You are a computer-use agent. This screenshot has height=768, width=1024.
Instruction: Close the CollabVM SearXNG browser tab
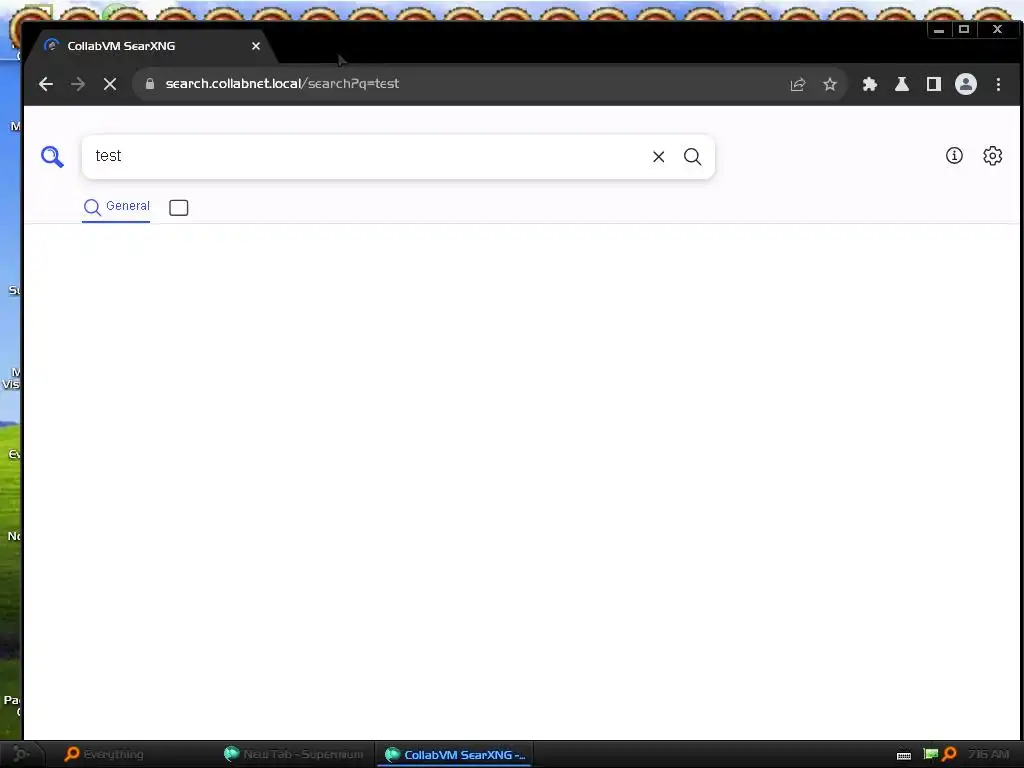click(x=256, y=46)
